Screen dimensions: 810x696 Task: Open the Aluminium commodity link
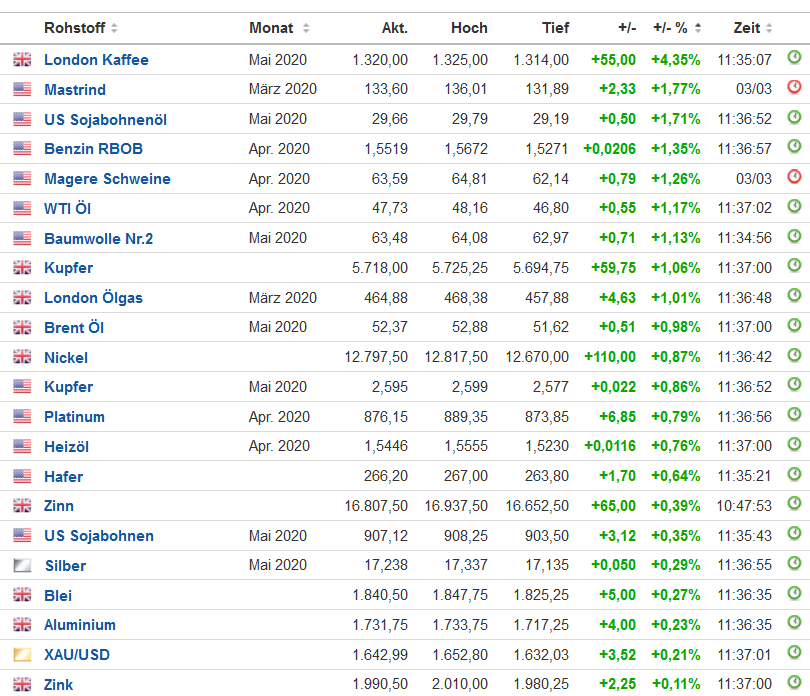80,625
